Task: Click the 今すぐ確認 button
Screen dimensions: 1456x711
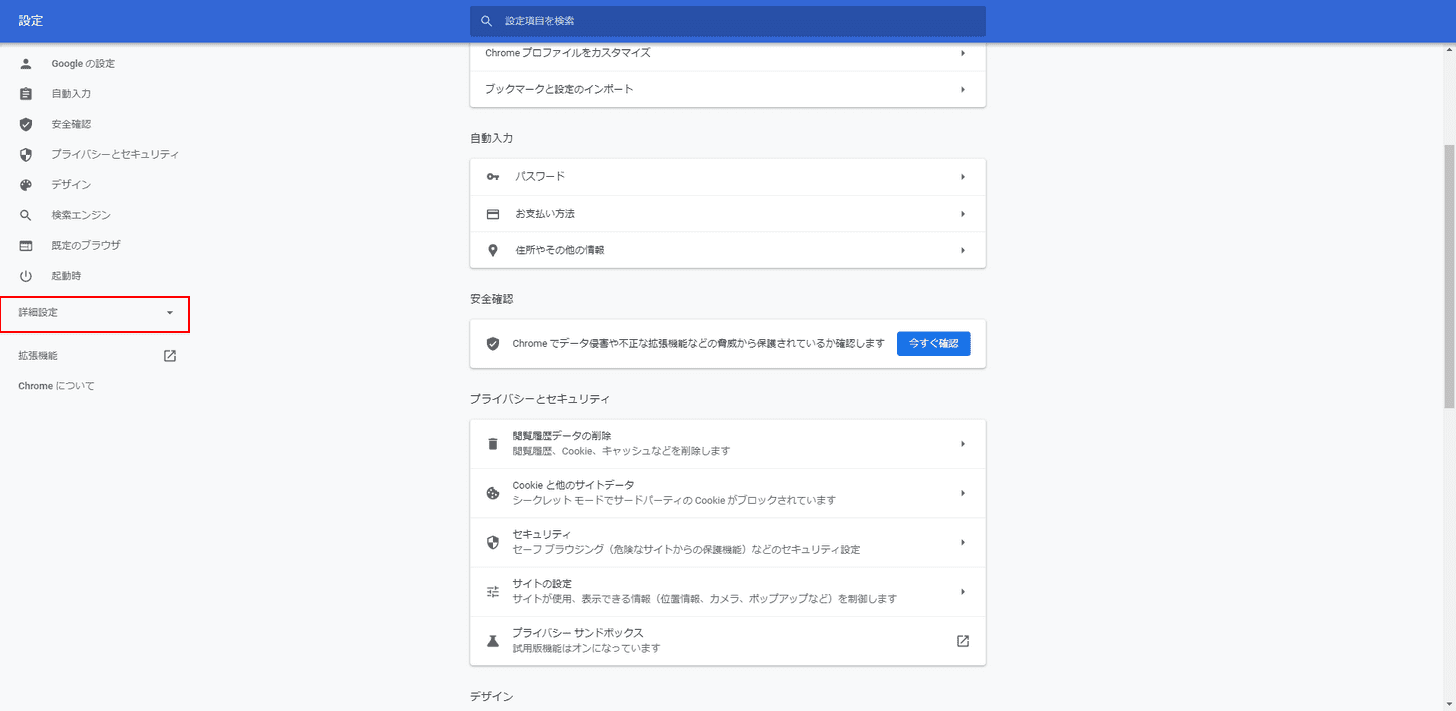Action: [x=933, y=343]
